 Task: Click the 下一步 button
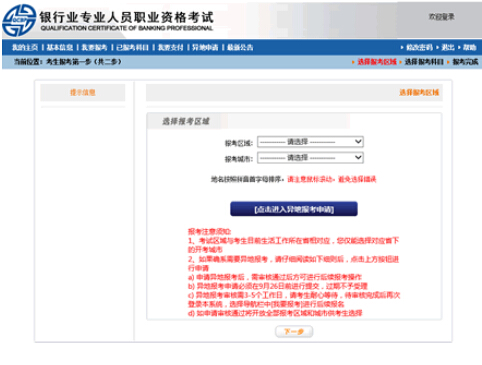tap(294, 332)
